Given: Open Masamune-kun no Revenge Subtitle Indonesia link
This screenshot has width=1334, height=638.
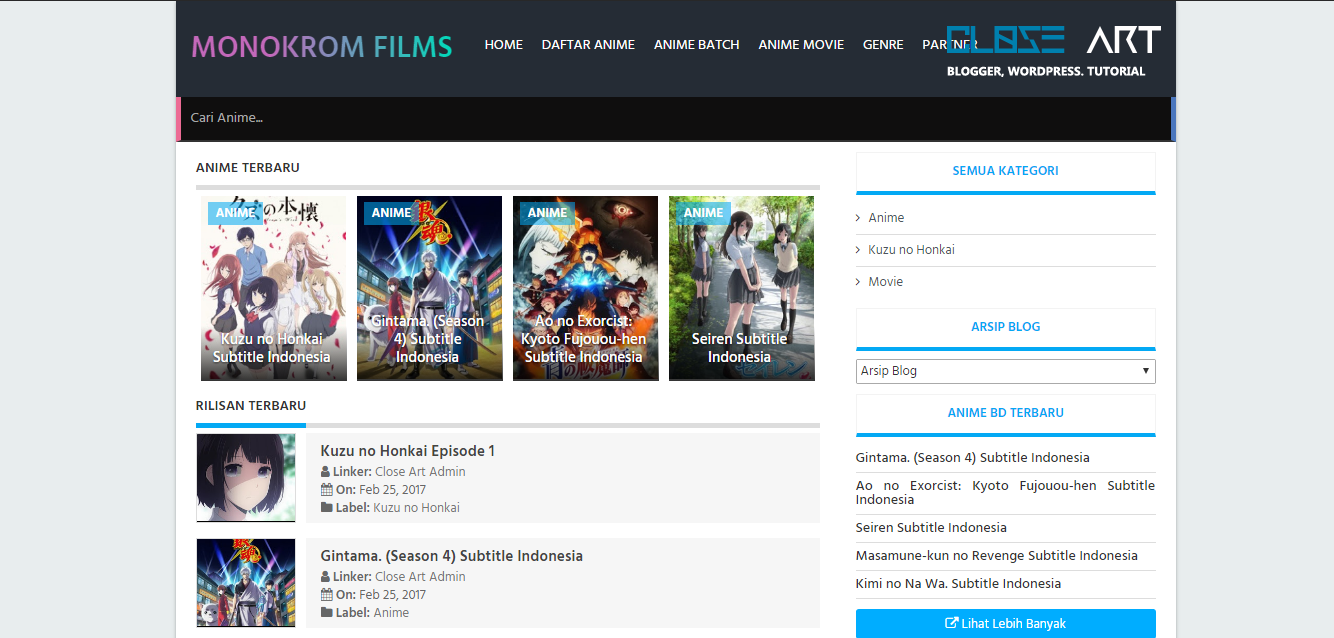Looking at the screenshot, I should coord(997,556).
